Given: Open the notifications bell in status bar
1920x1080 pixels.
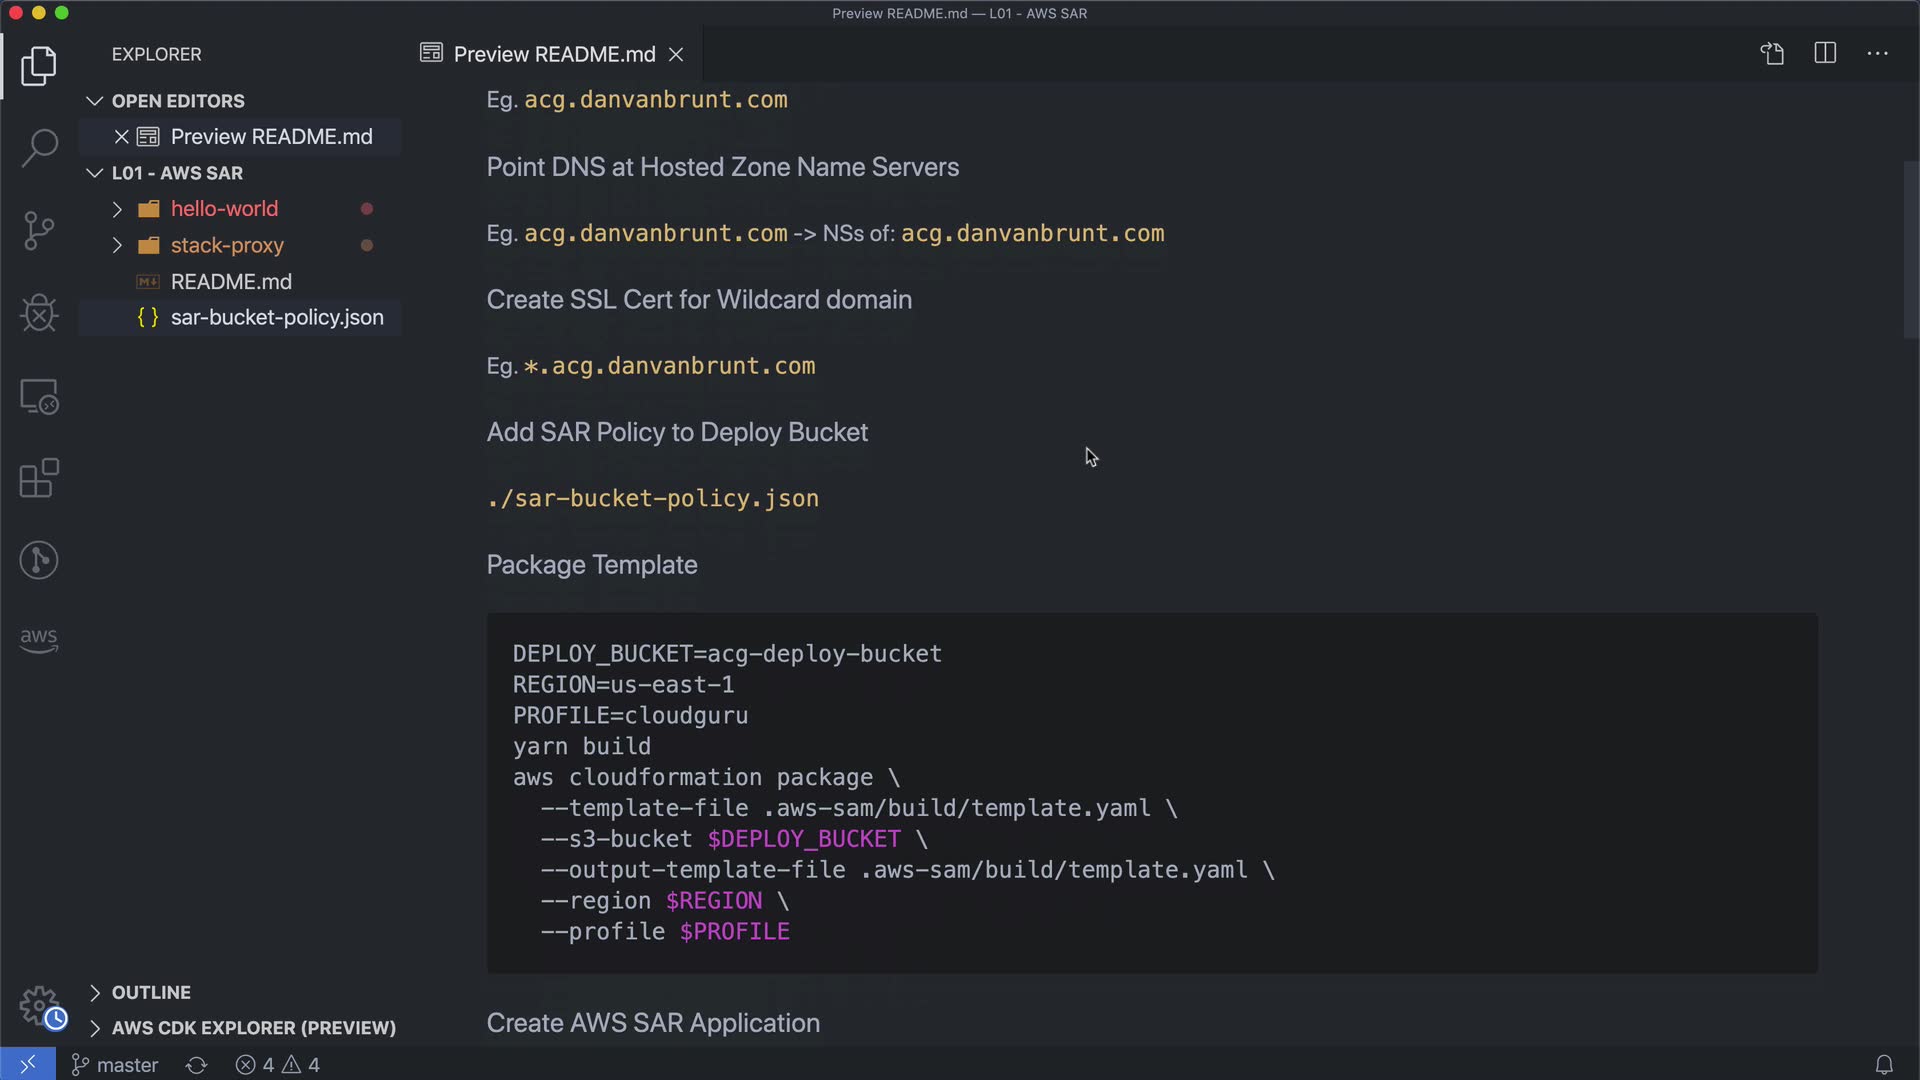Looking at the screenshot, I should pyautogui.click(x=1883, y=1065).
